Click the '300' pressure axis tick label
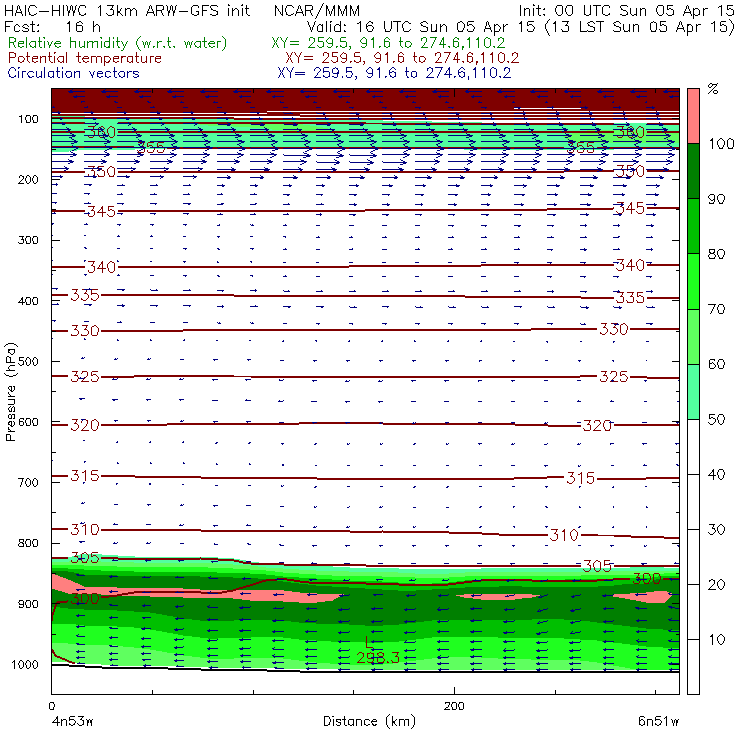The image size is (740, 740). pos(28,240)
